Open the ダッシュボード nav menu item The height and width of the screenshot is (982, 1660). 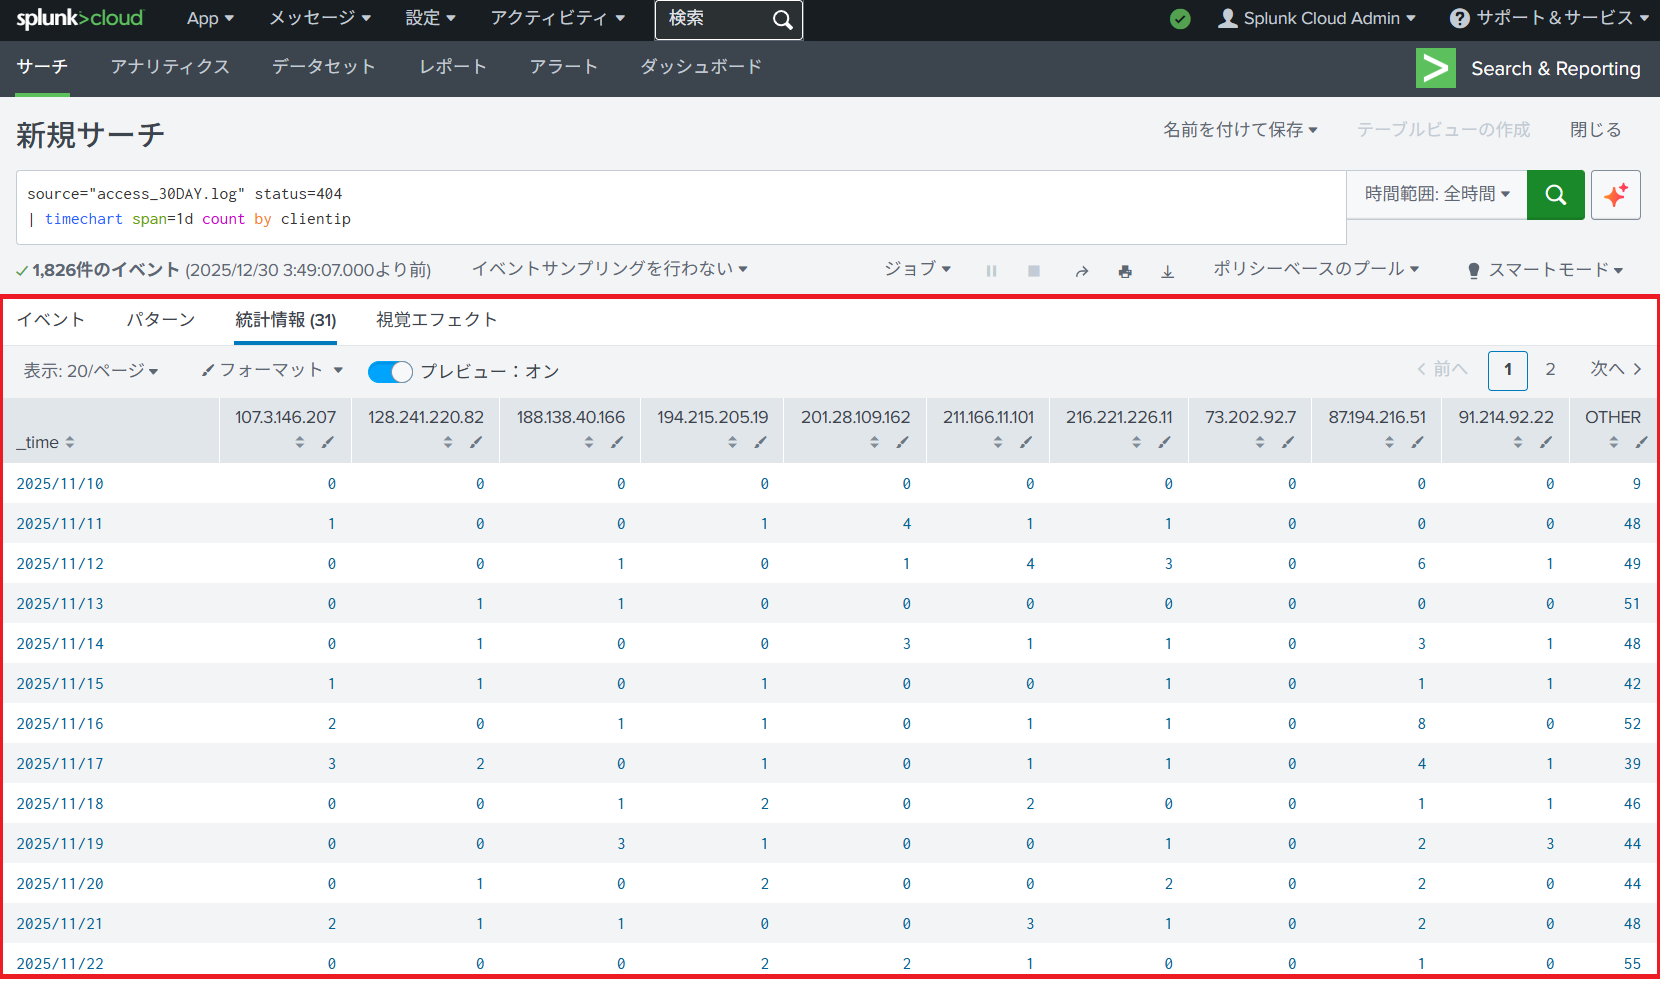pos(701,67)
